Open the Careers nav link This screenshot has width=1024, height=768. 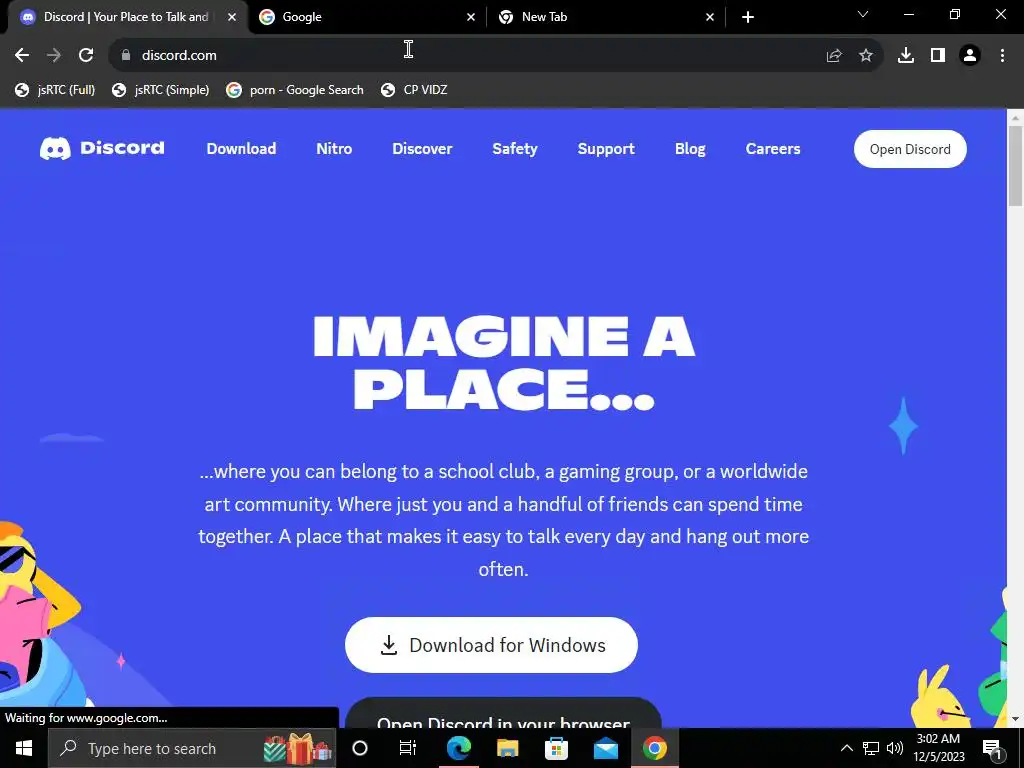tap(773, 149)
